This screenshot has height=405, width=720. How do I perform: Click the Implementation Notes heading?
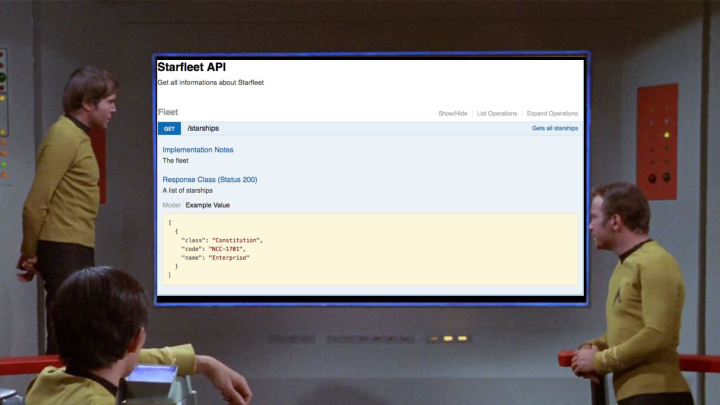tap(198, 150)
